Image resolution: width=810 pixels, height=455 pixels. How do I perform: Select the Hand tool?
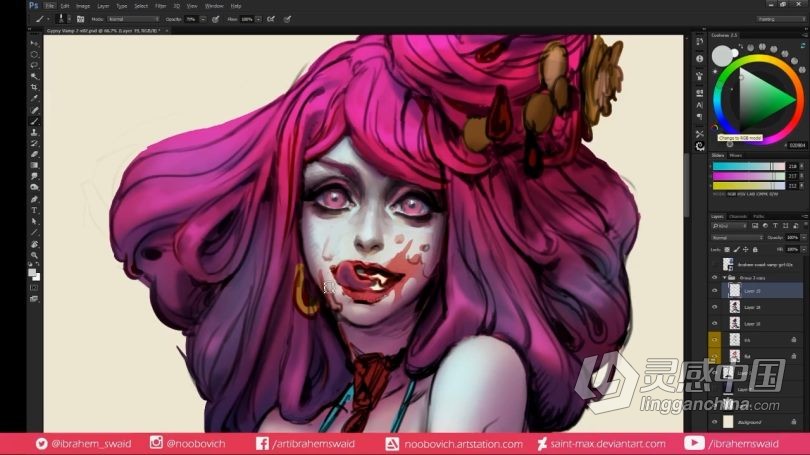(34, 244)
